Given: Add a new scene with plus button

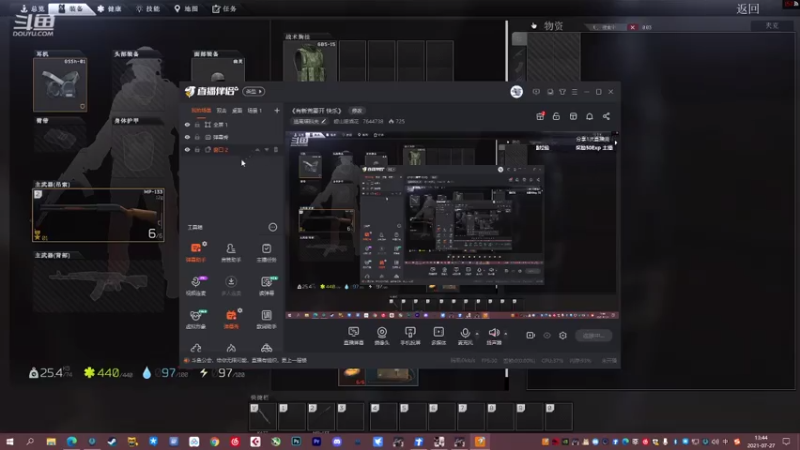Looking at the screenshot, I should (277, 111).
